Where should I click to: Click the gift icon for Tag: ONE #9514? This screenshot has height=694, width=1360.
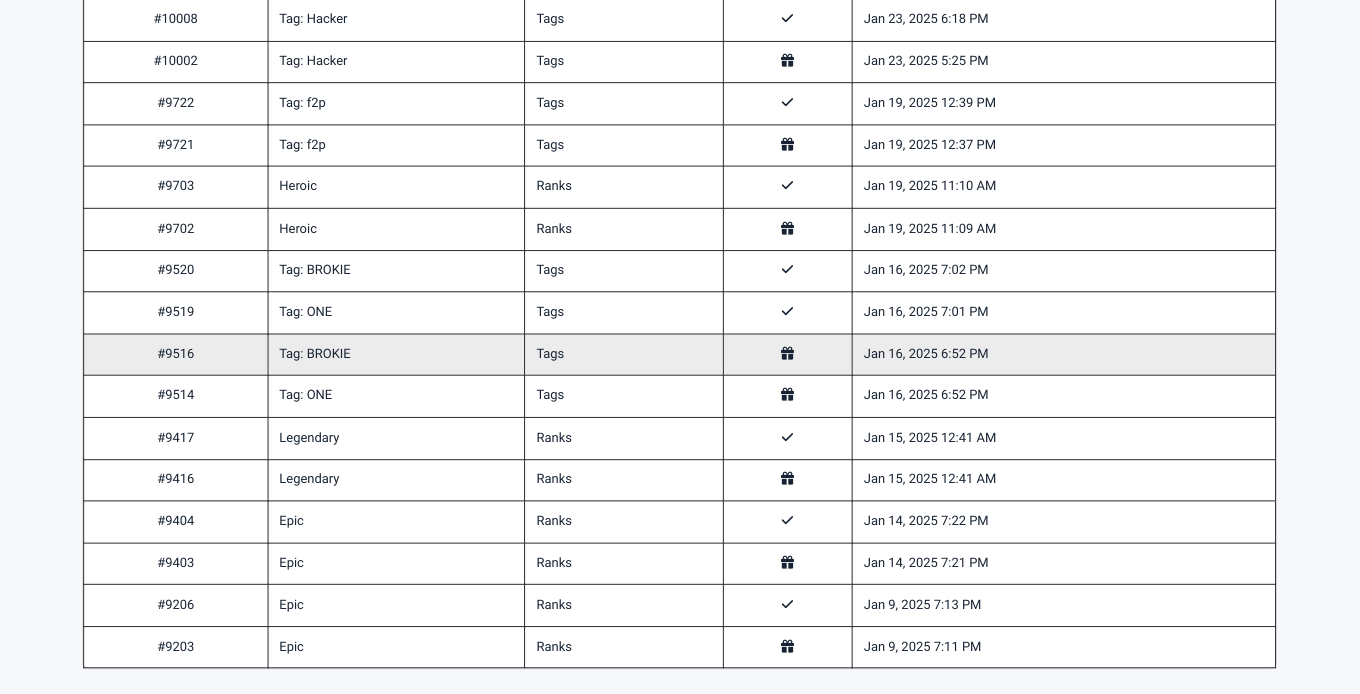coord(787,395)
